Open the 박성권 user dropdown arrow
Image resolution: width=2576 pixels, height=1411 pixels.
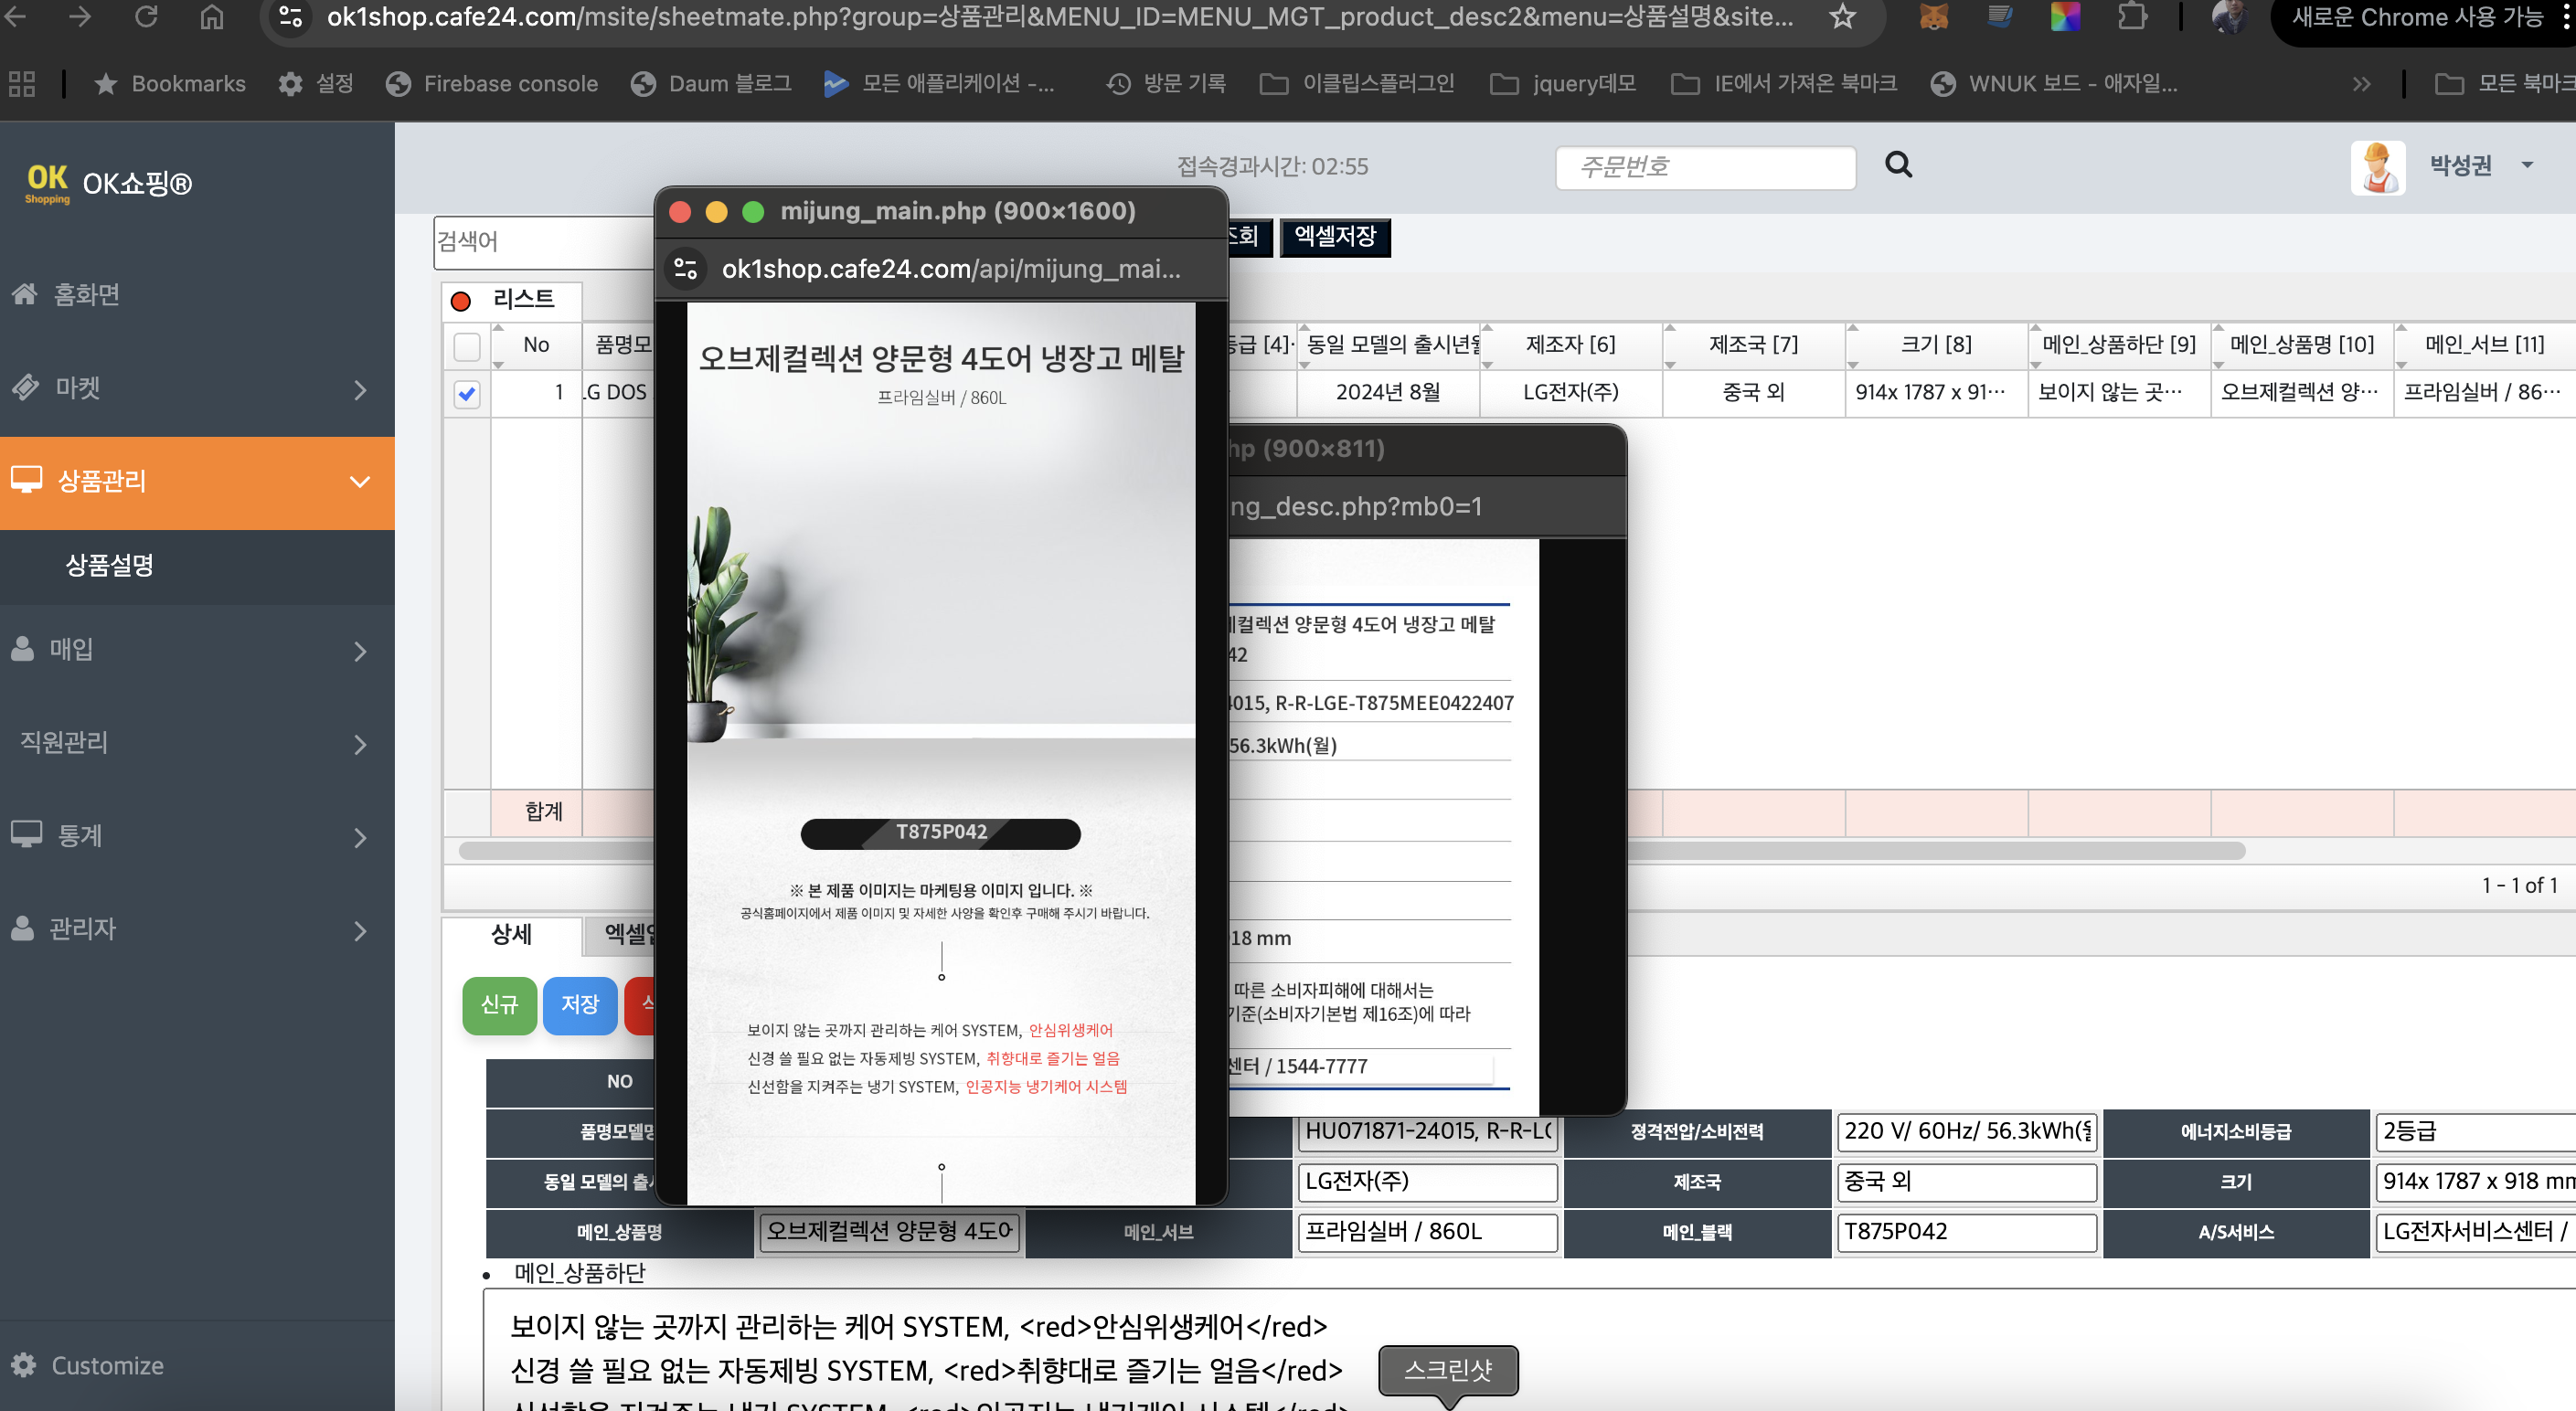pos(2527,166)
